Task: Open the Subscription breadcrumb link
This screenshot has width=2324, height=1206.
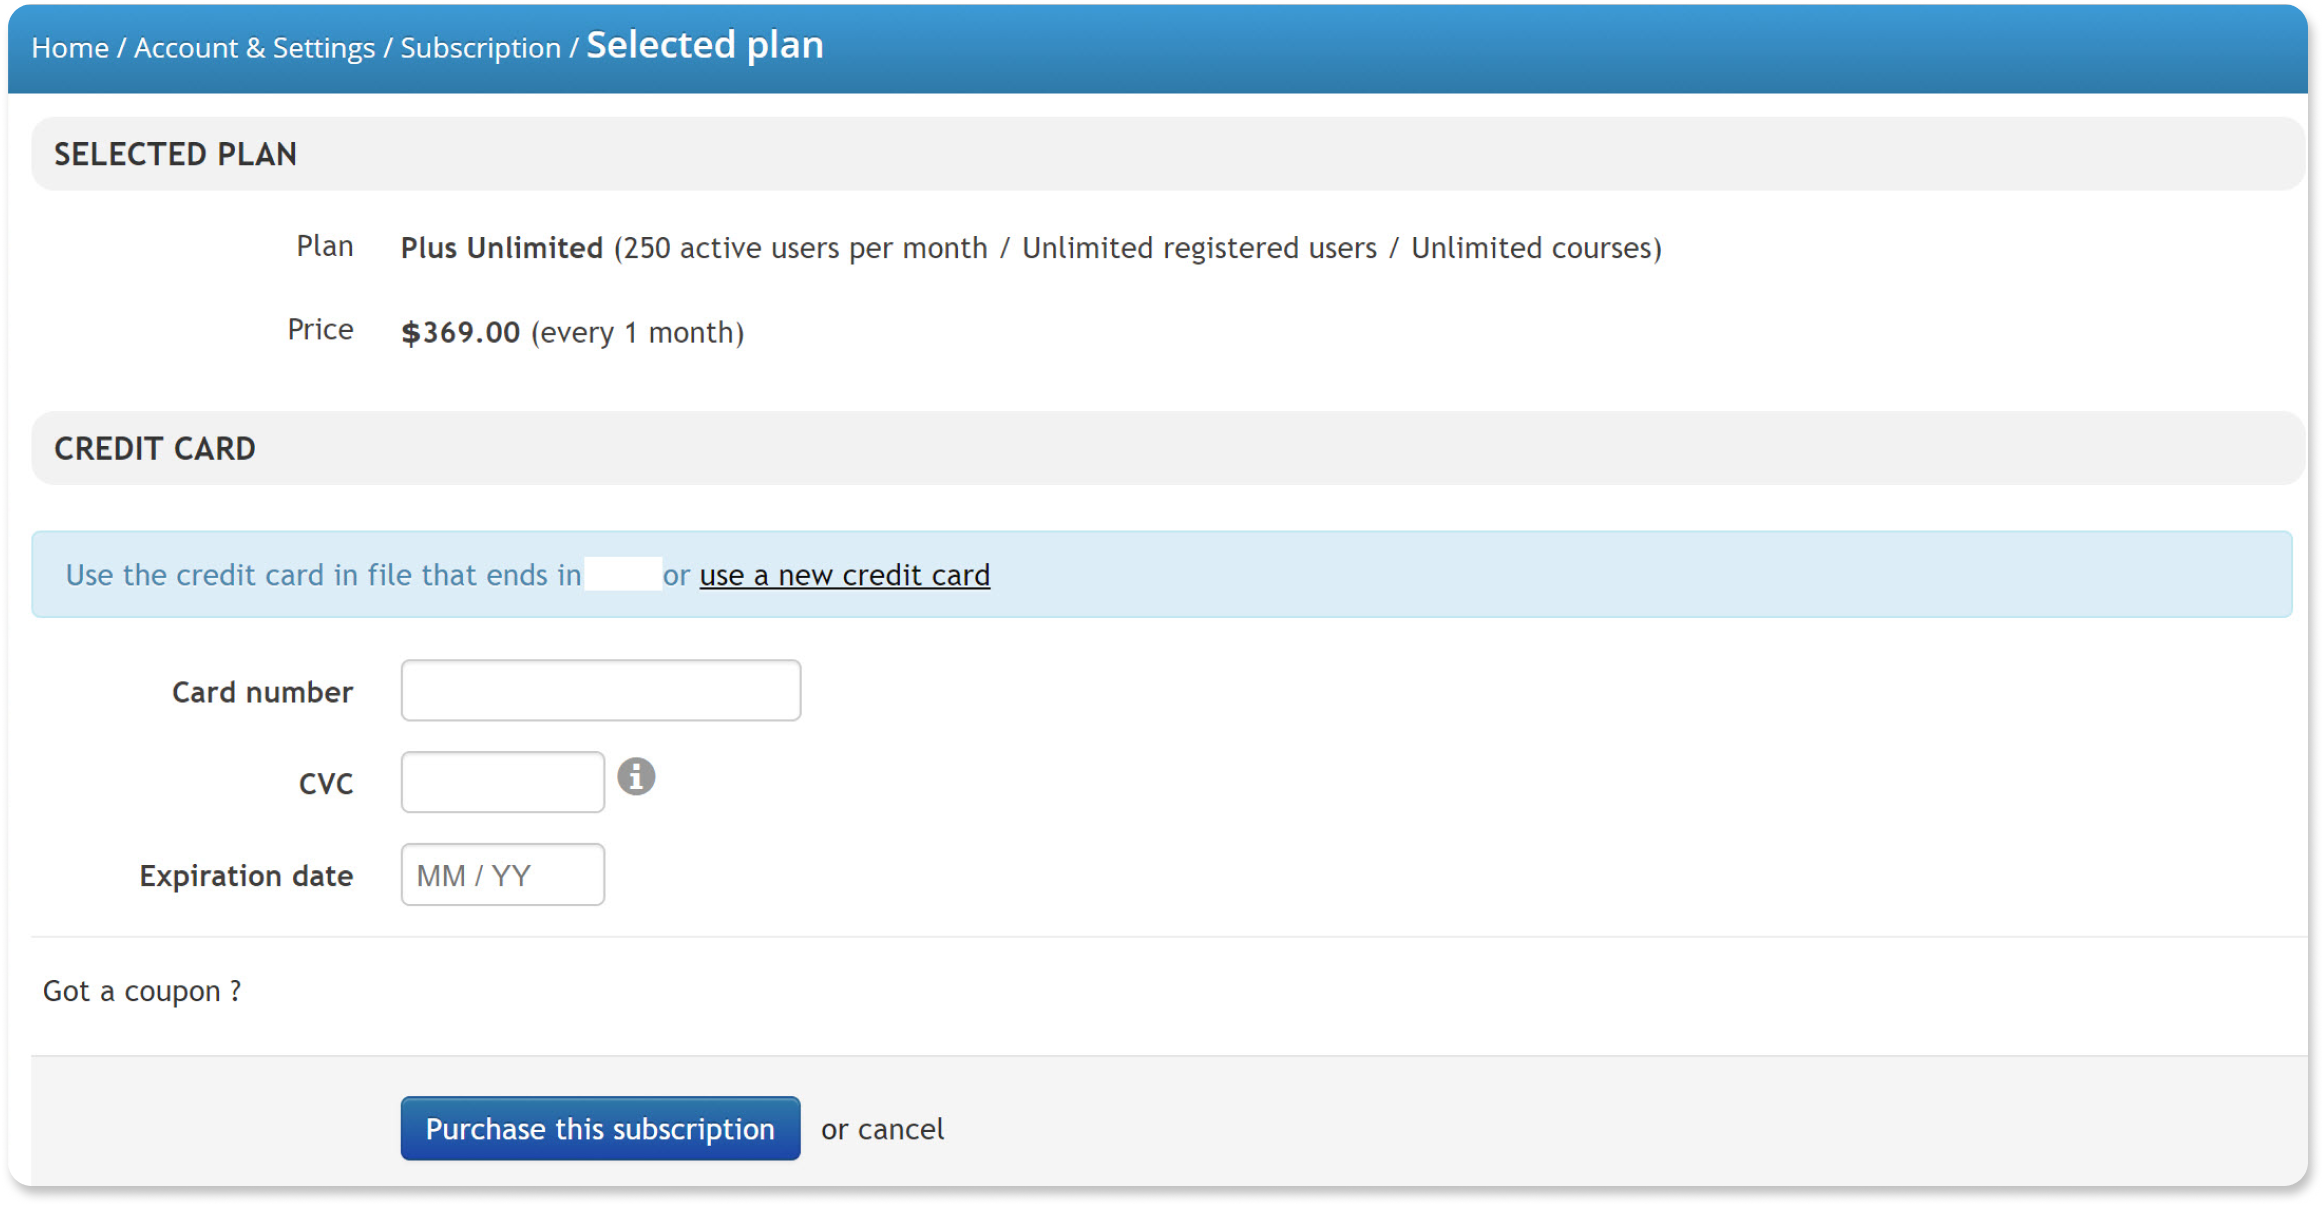Action: (x=480, y=48)
